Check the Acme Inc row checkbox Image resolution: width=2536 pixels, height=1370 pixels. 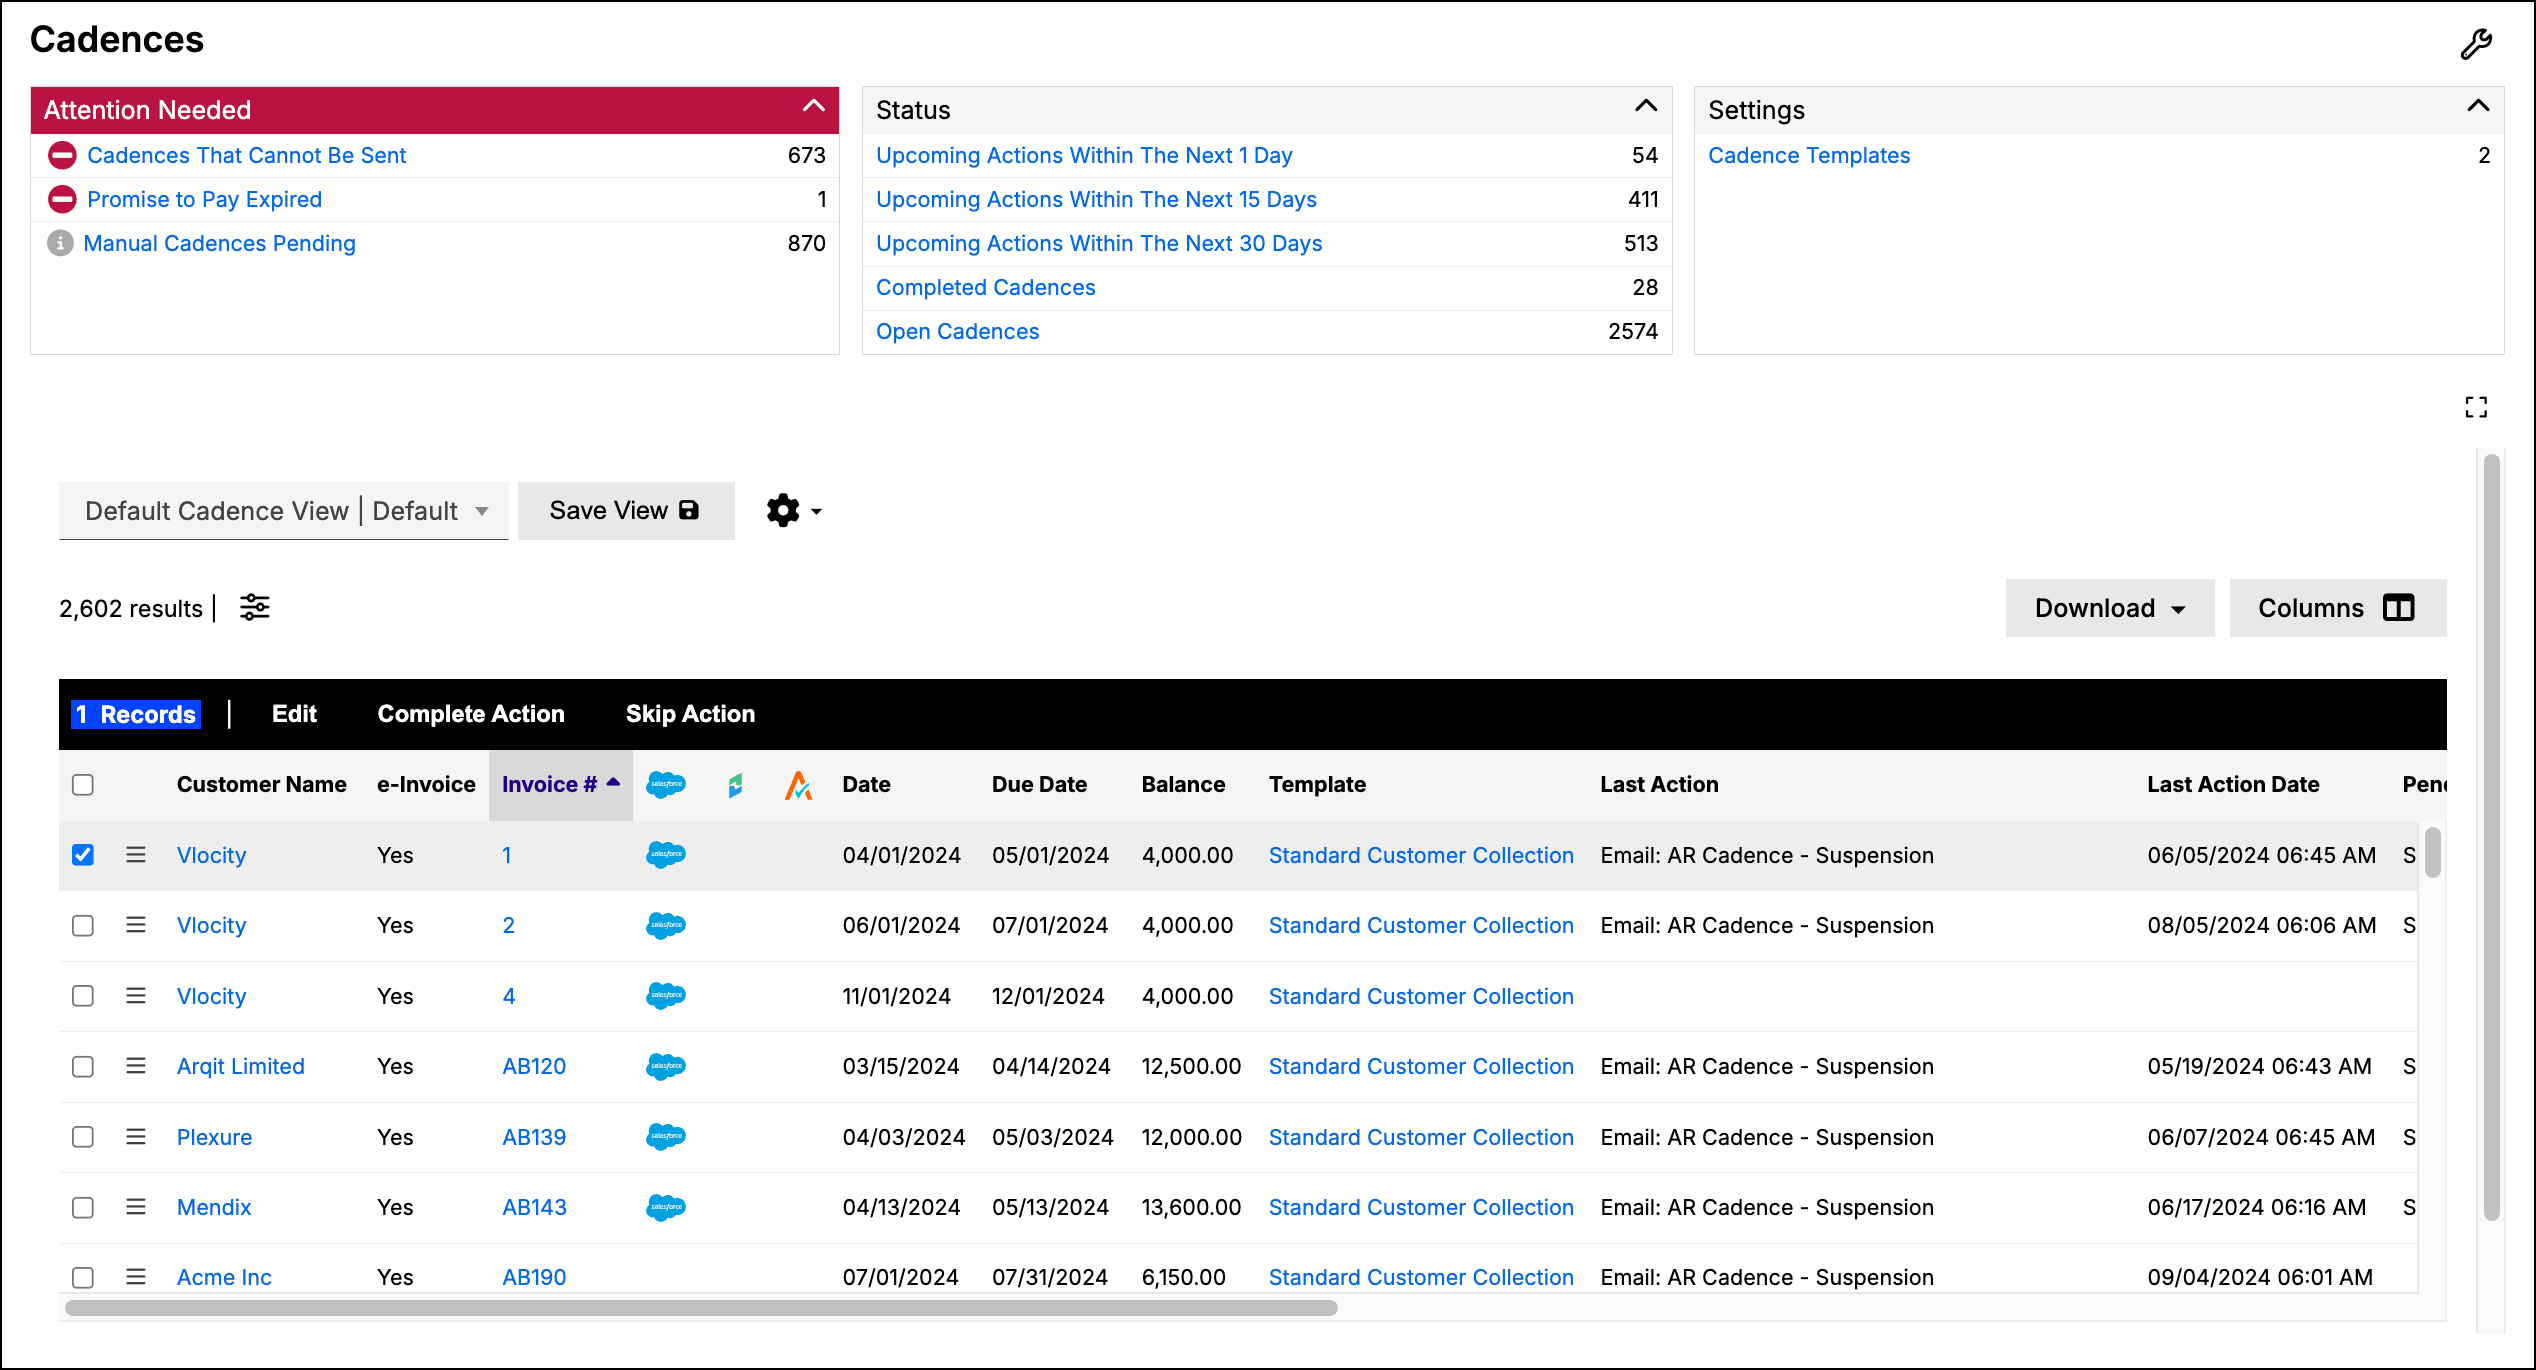[83, 1278]
